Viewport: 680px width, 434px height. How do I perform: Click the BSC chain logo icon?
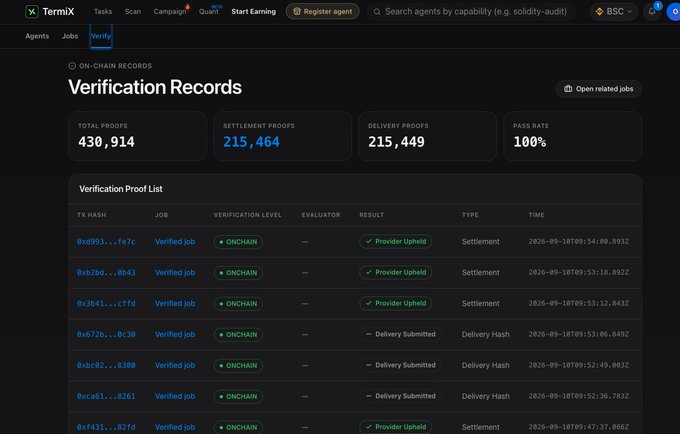point(599,12)
